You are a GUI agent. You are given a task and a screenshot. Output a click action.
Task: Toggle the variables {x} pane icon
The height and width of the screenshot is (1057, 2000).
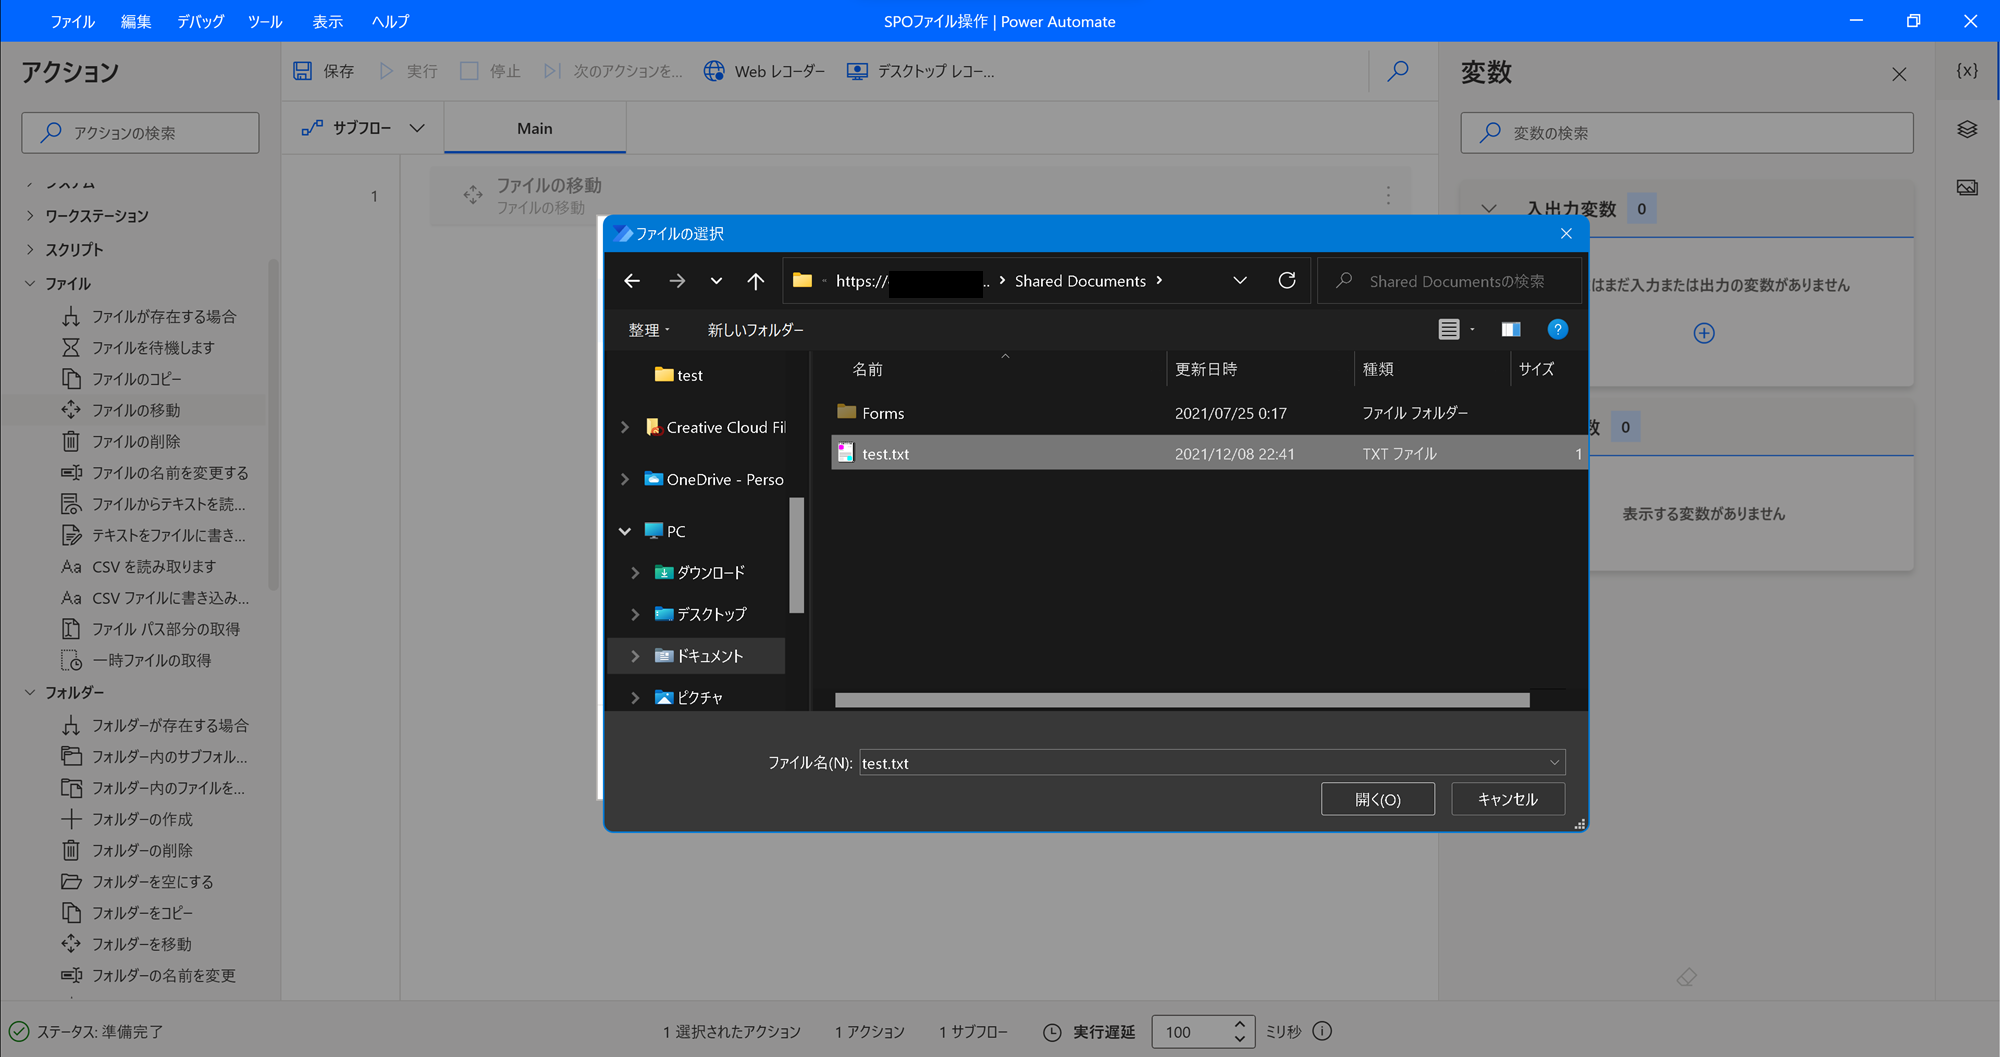1967,71
